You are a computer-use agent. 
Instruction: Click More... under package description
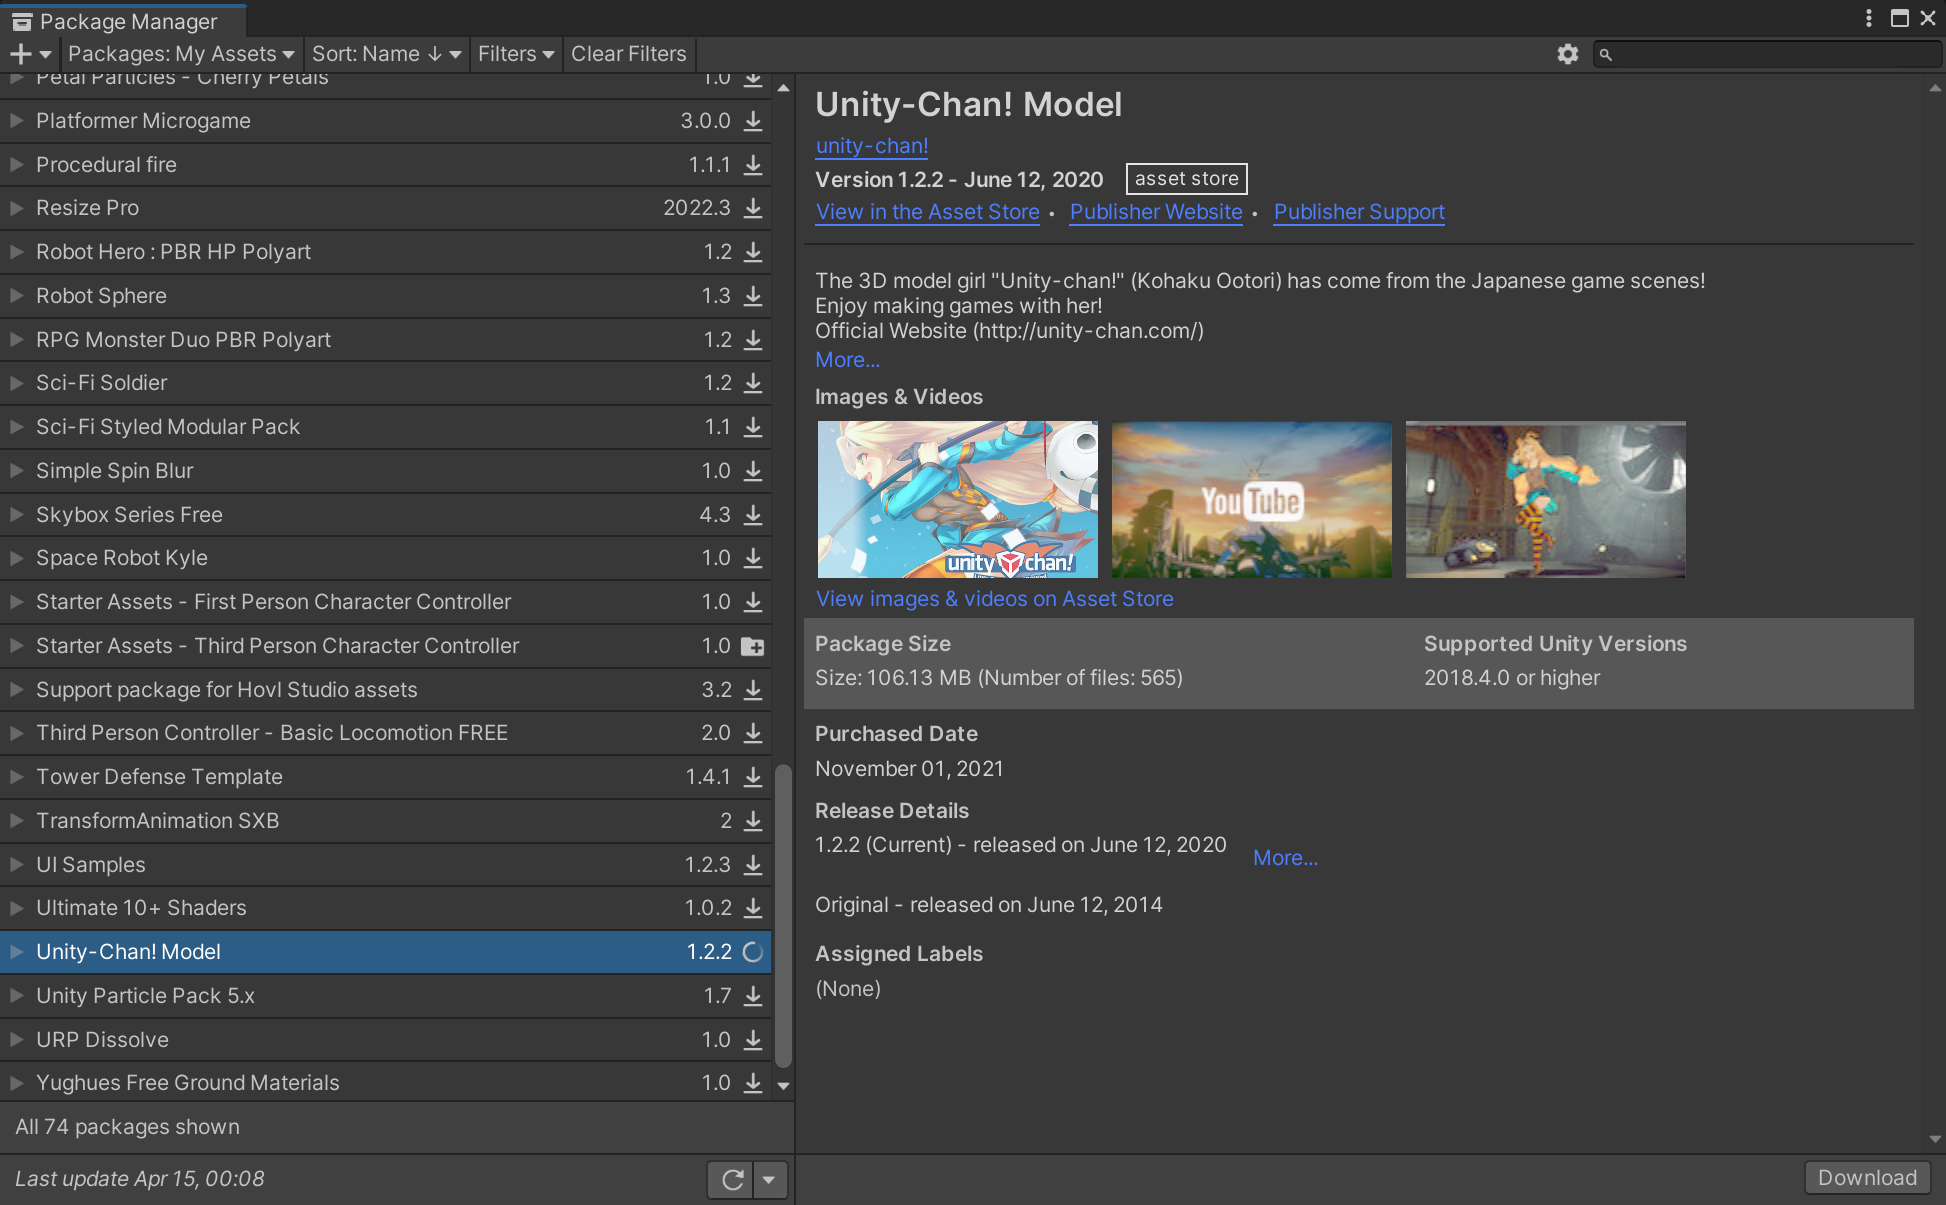pos(848,360)
